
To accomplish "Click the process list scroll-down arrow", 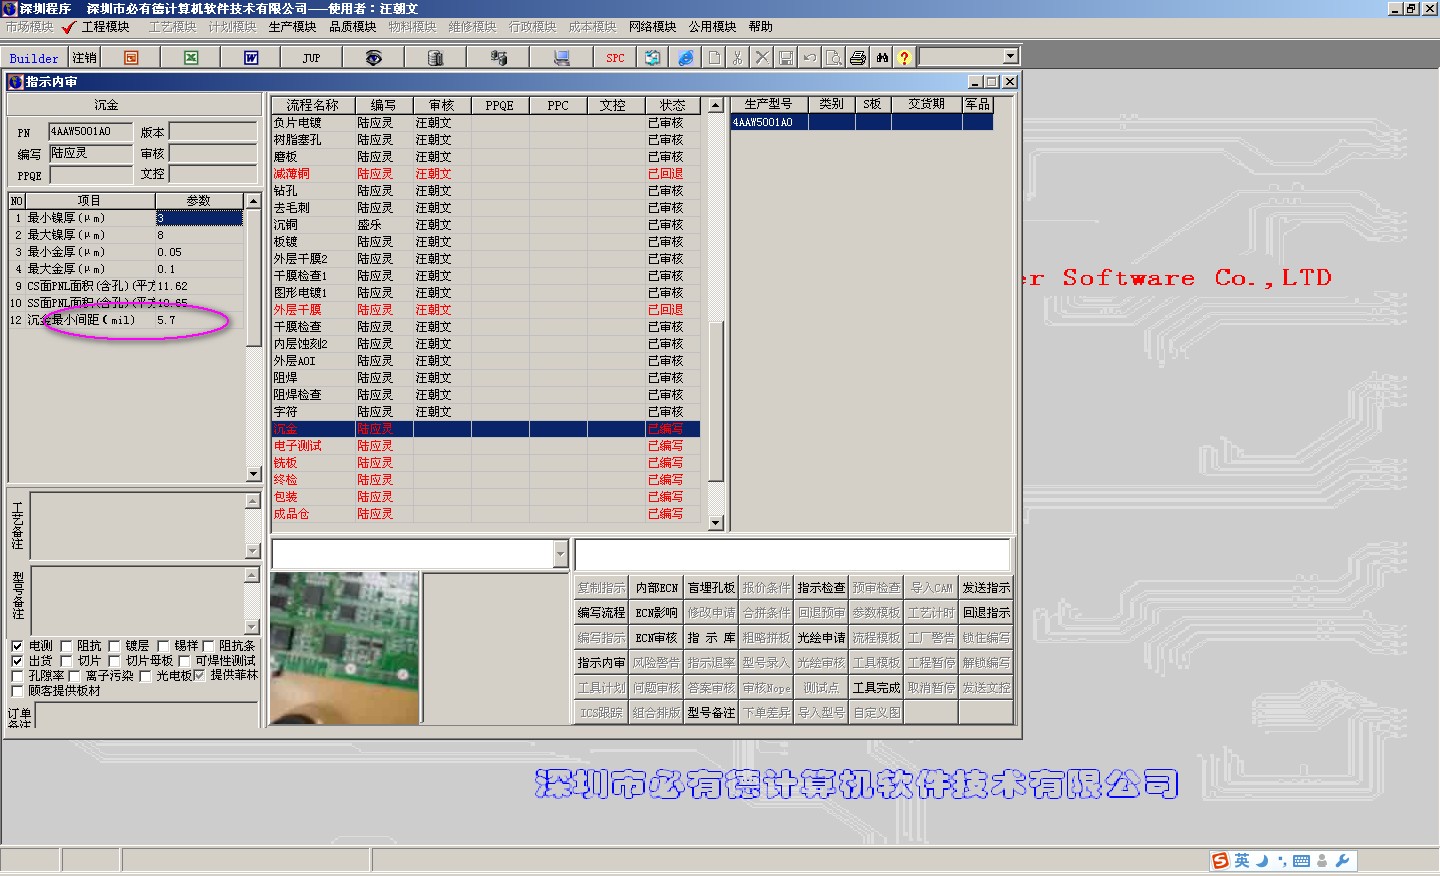I will (x=715, y=523).
